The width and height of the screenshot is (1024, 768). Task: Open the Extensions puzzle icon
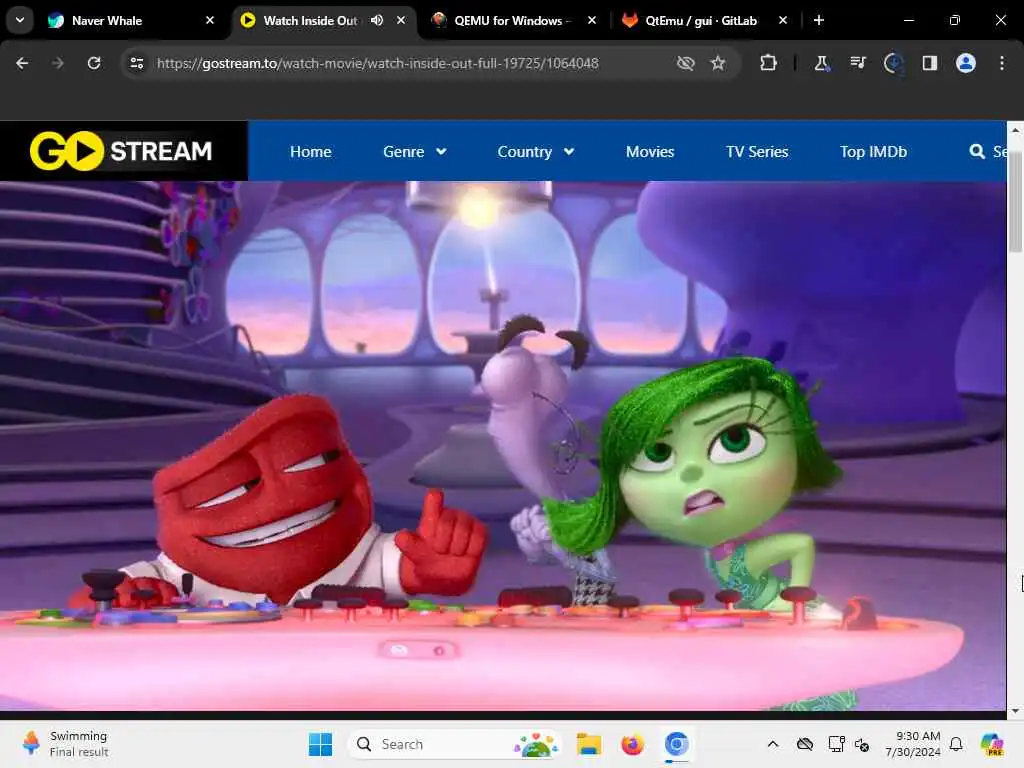tap(769, 63)
